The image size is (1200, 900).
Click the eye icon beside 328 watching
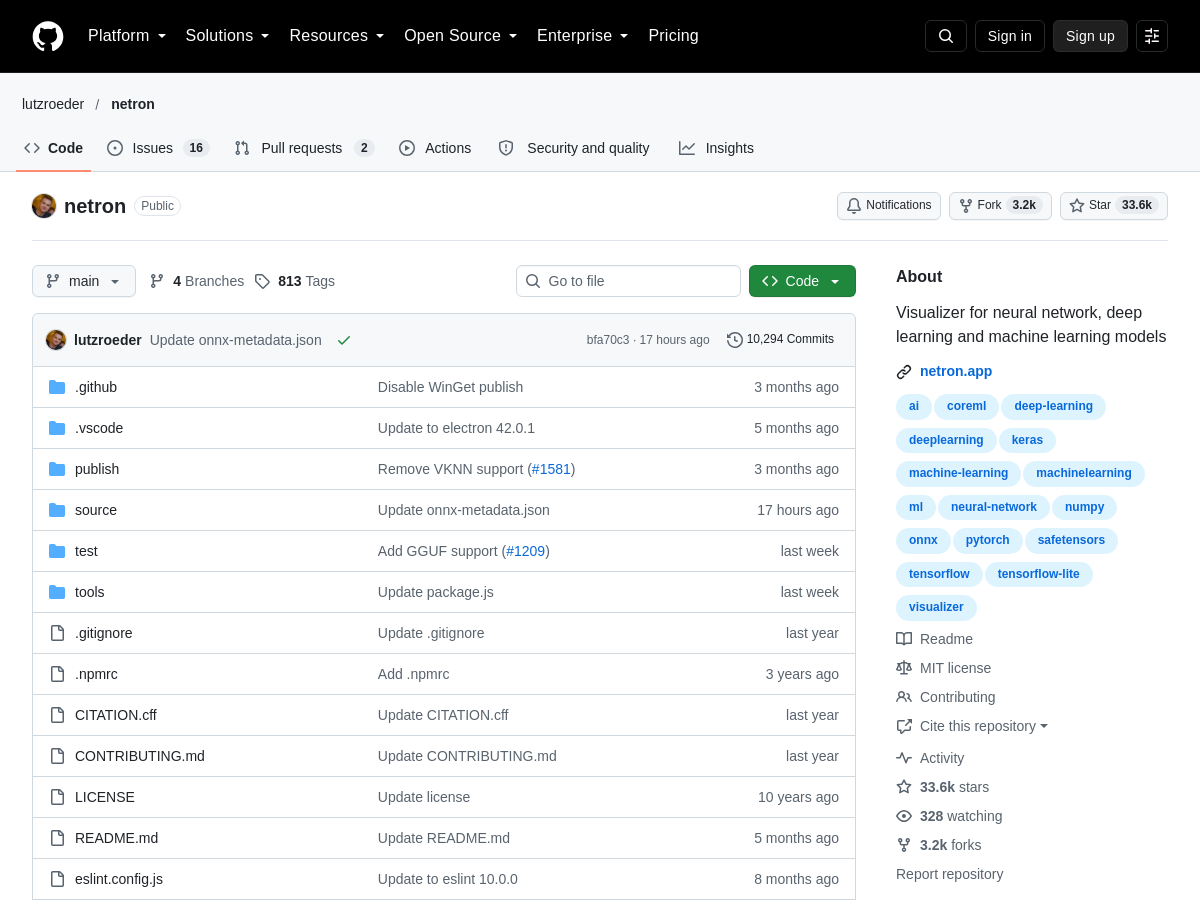[x=904, y=816]
